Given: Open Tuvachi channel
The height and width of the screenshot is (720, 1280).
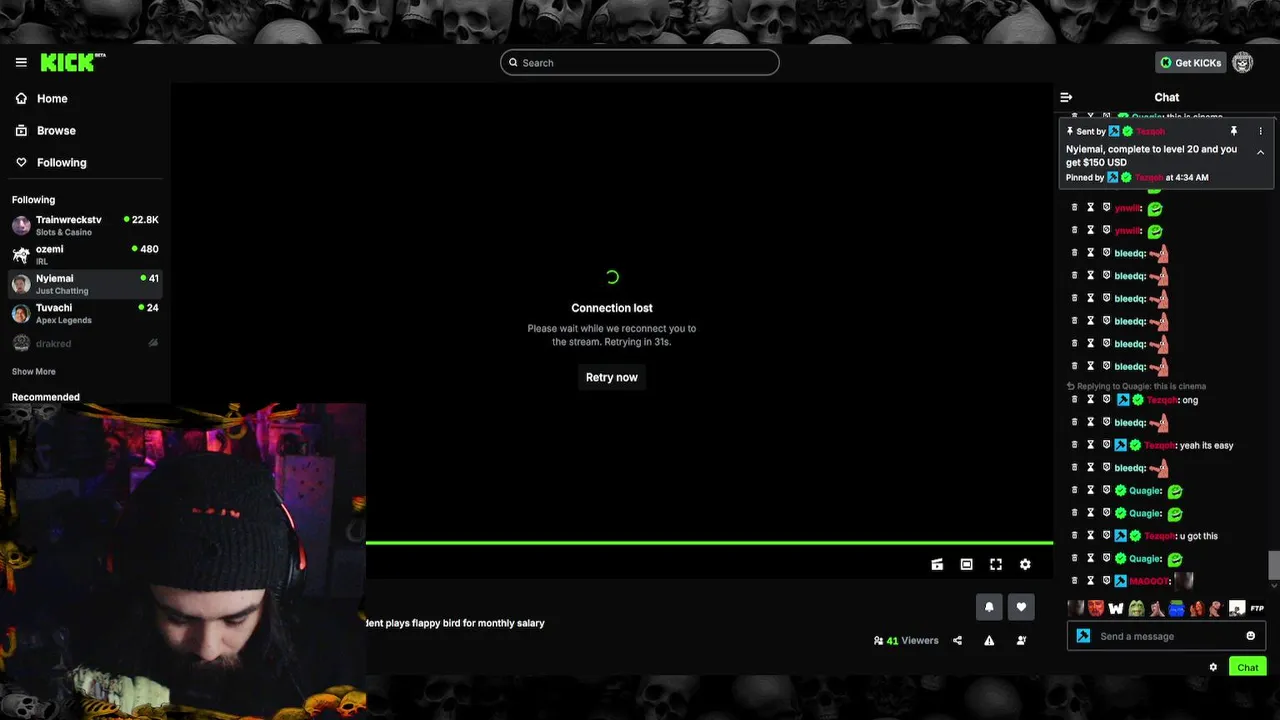Looking at the screenshot, I should click(x=85, y=314).
